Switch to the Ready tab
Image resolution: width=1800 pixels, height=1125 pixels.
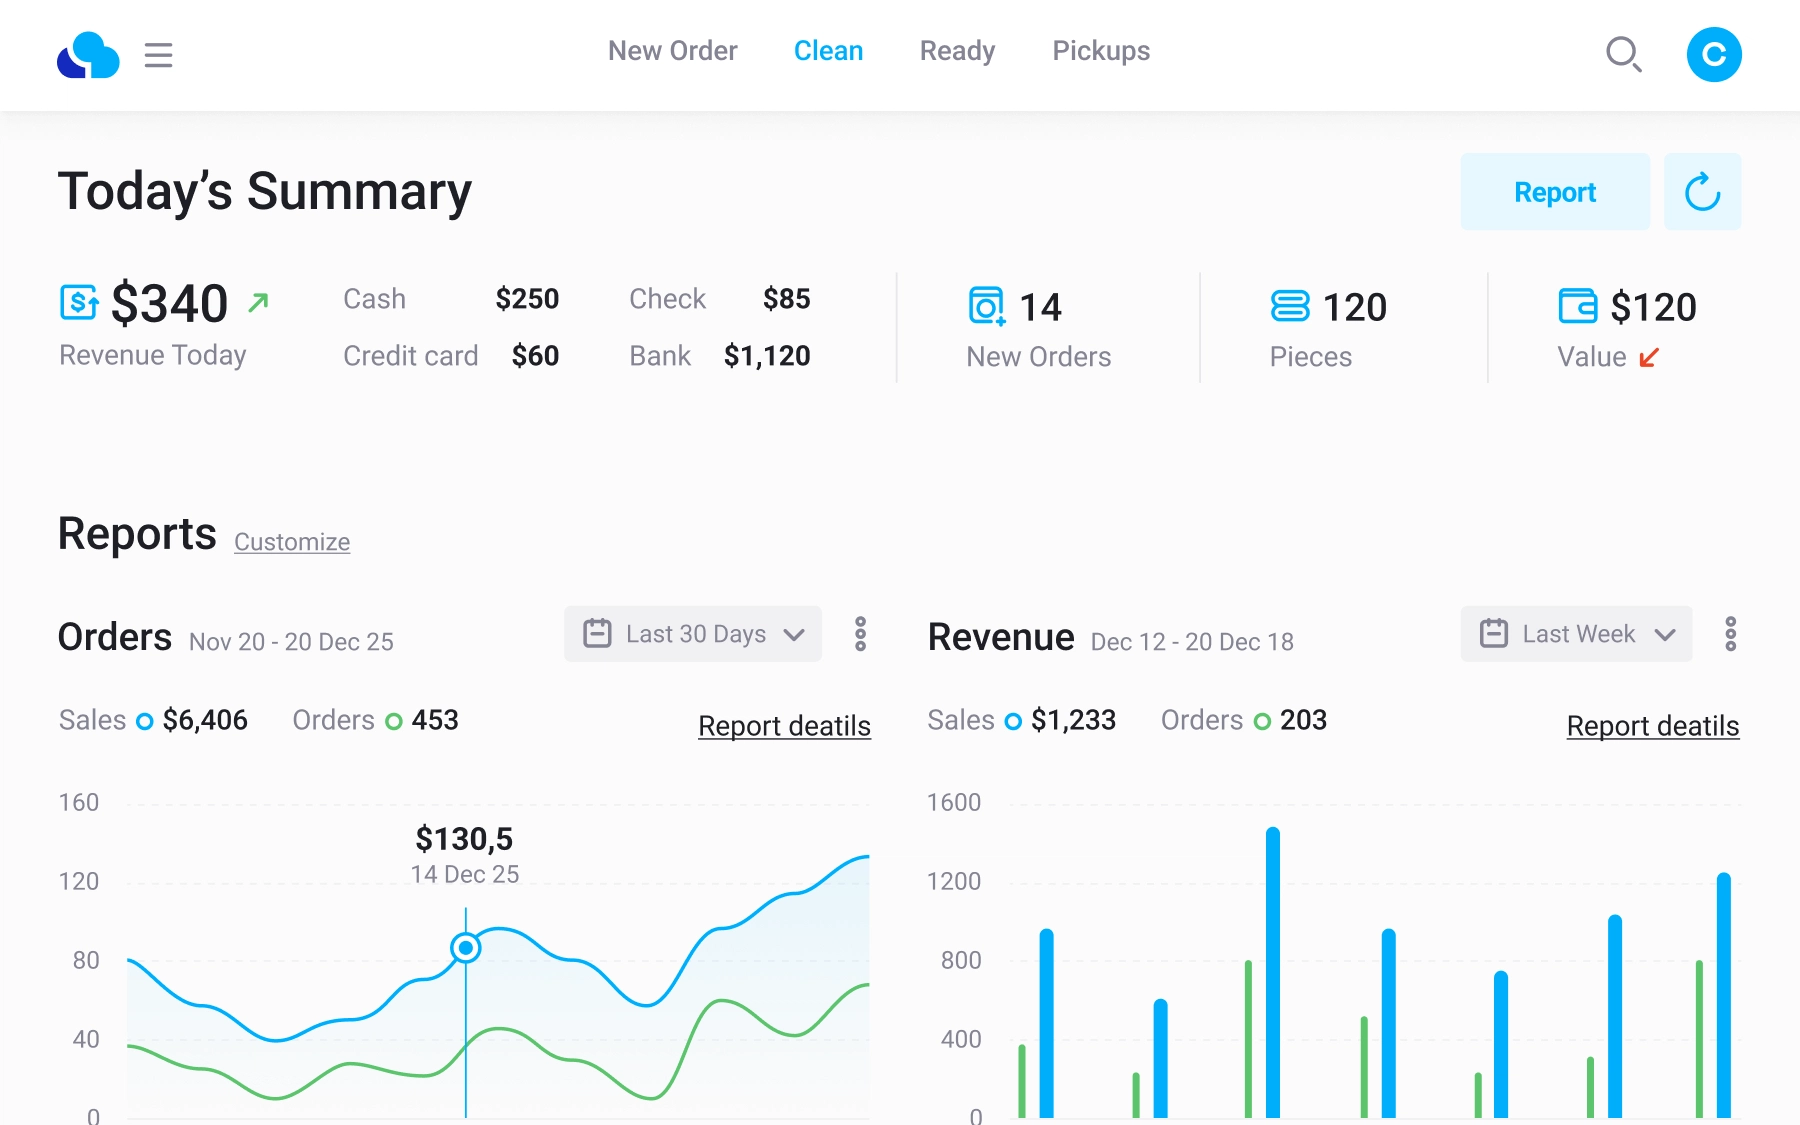[957, 51]
